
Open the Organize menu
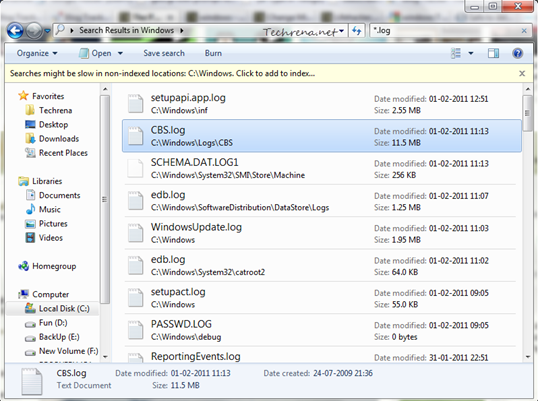click(37, 53)
